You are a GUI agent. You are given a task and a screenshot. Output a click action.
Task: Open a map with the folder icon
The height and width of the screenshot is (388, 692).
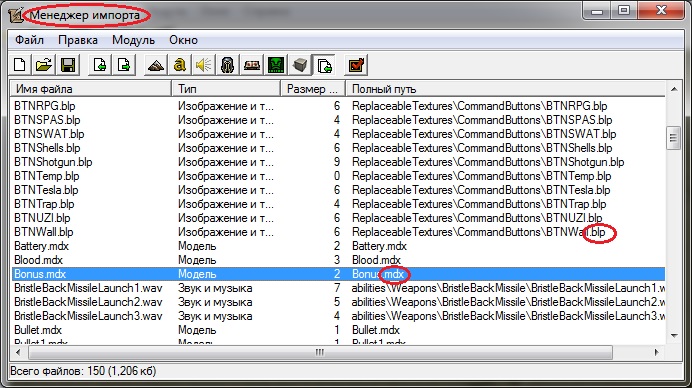(x=44, y=65)
